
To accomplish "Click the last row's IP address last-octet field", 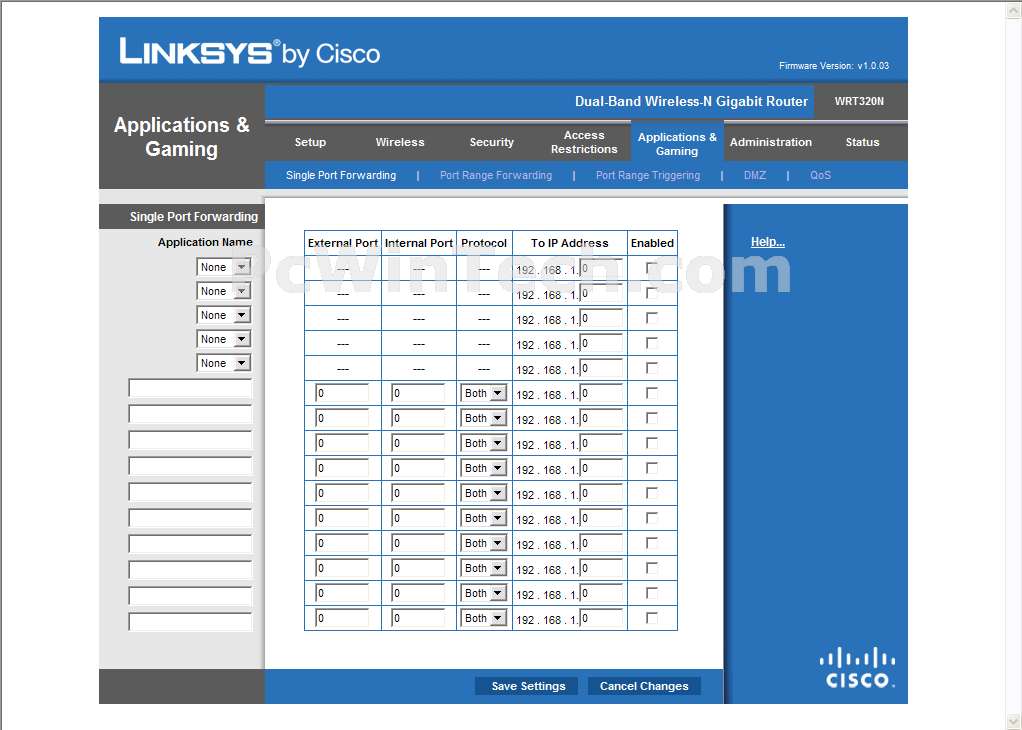I will tap(601, 618).
